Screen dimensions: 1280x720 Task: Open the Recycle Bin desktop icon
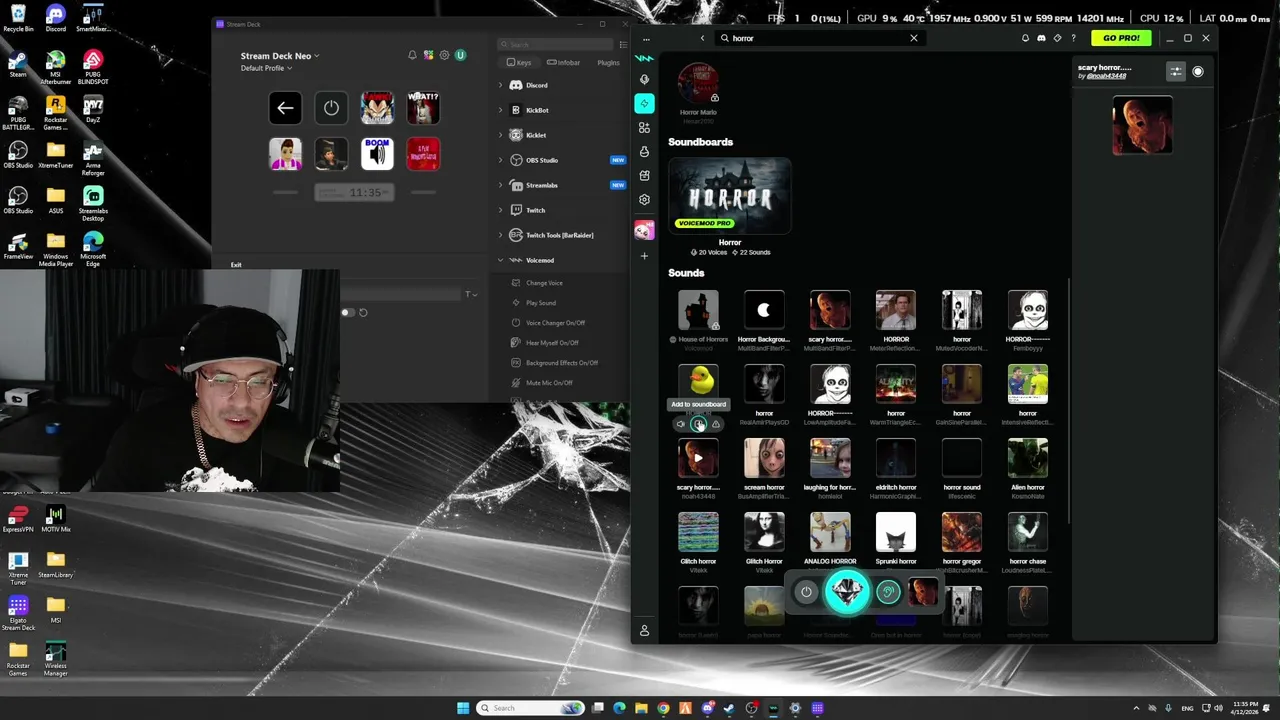18,18
